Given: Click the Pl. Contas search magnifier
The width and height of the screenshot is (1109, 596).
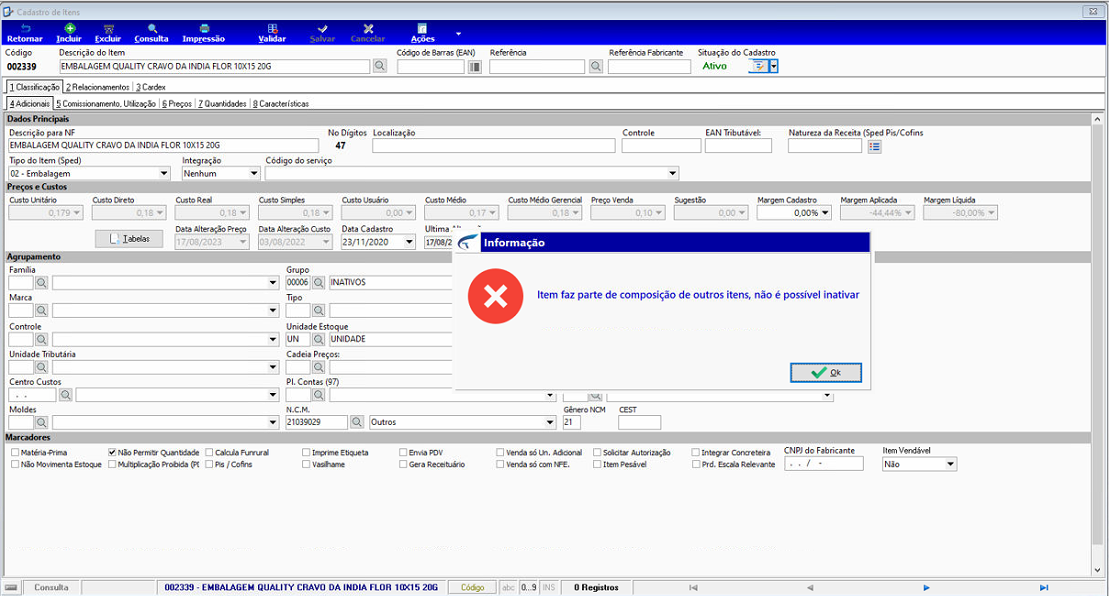Looking at the screenshot, I should point(319,395).
